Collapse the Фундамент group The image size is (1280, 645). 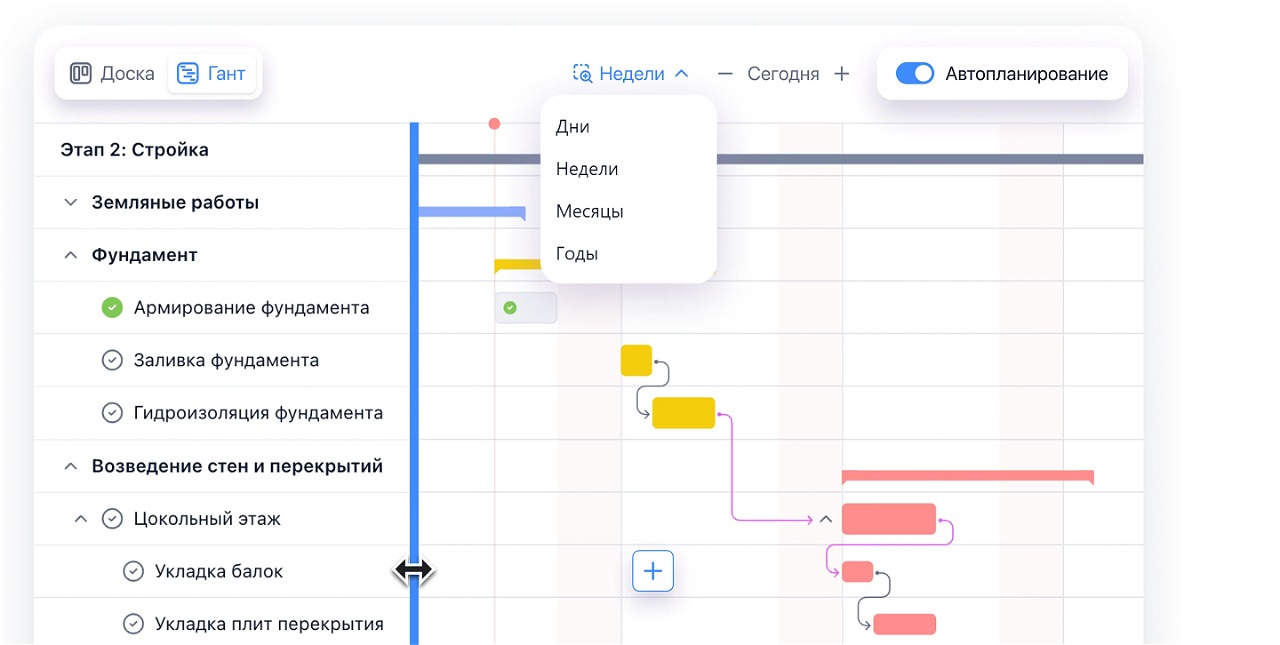pos(70,255)
